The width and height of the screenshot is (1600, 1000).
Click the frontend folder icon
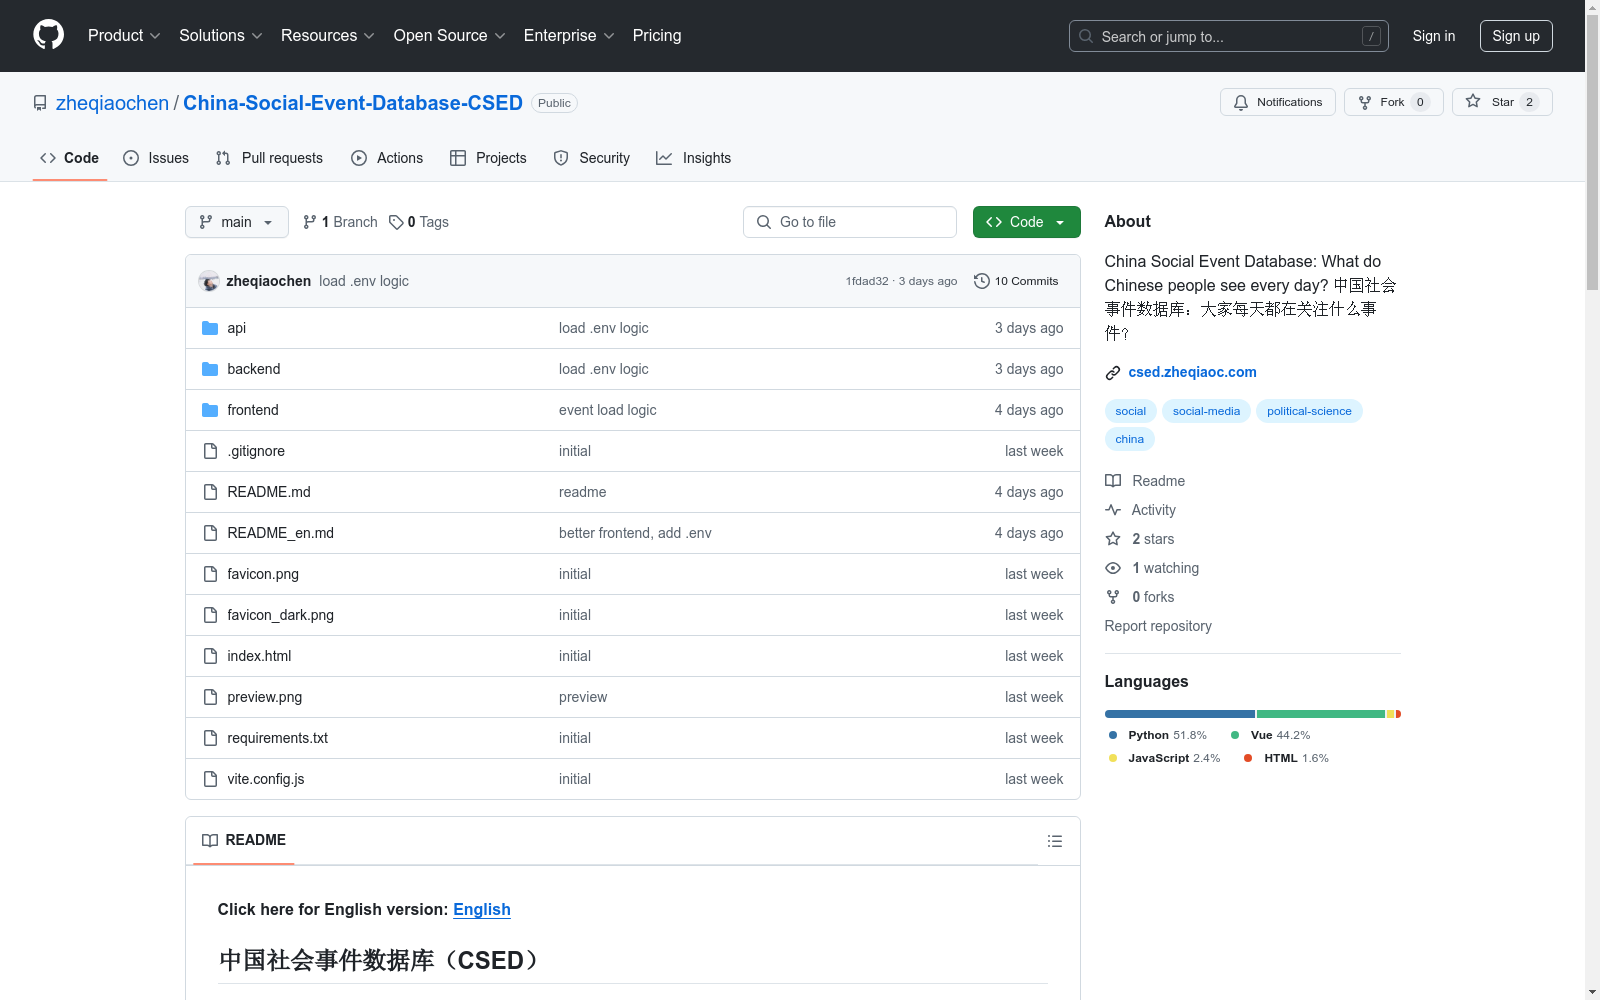pos(210,410)
